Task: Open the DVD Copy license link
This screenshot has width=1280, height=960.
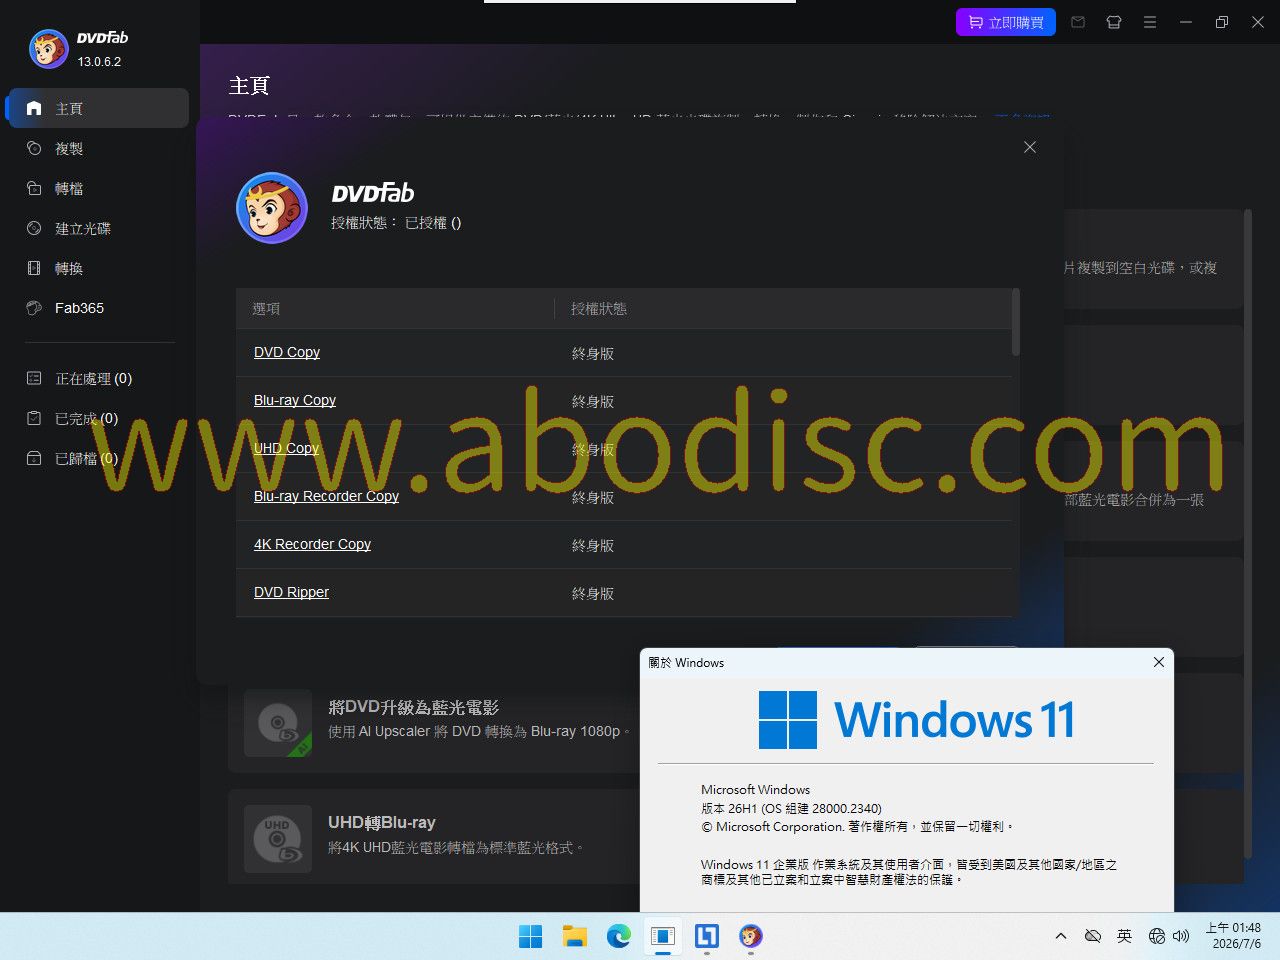Action: point(287,352)
